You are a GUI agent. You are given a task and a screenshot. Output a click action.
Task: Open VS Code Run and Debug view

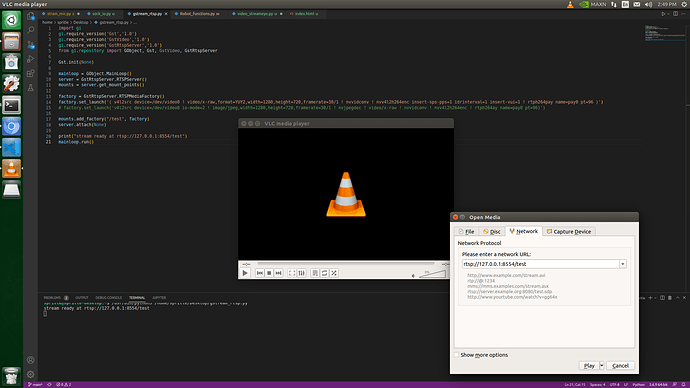coord(30,59)
